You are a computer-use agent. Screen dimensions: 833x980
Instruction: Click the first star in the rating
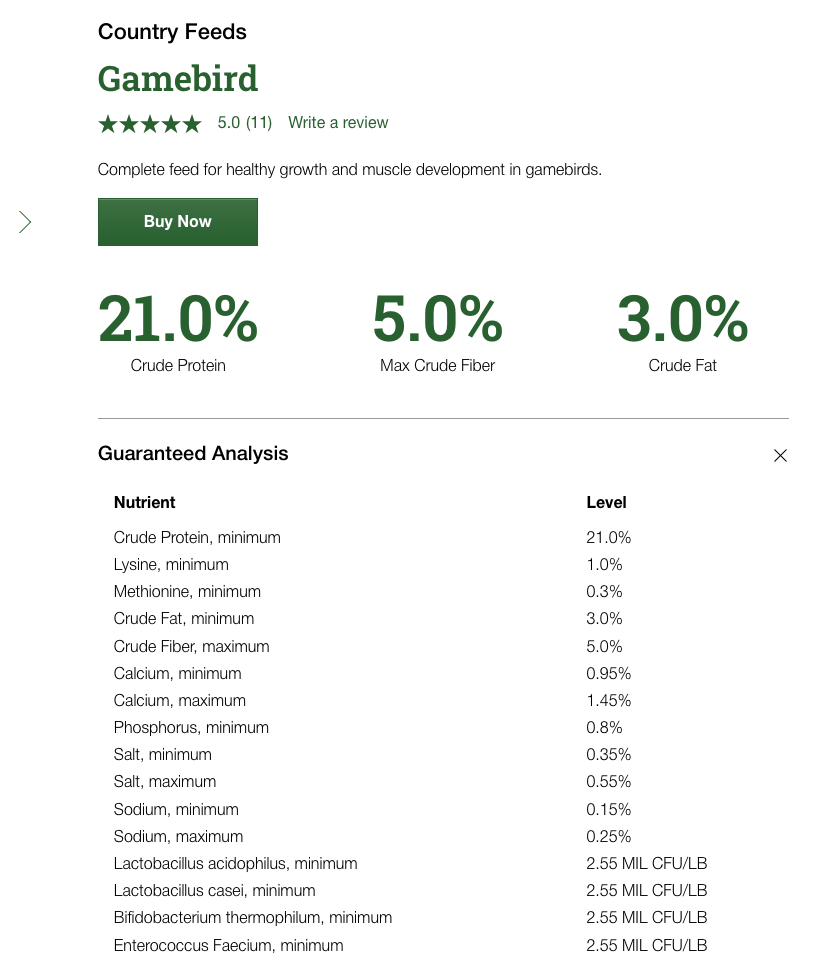(x=108, y=124)
